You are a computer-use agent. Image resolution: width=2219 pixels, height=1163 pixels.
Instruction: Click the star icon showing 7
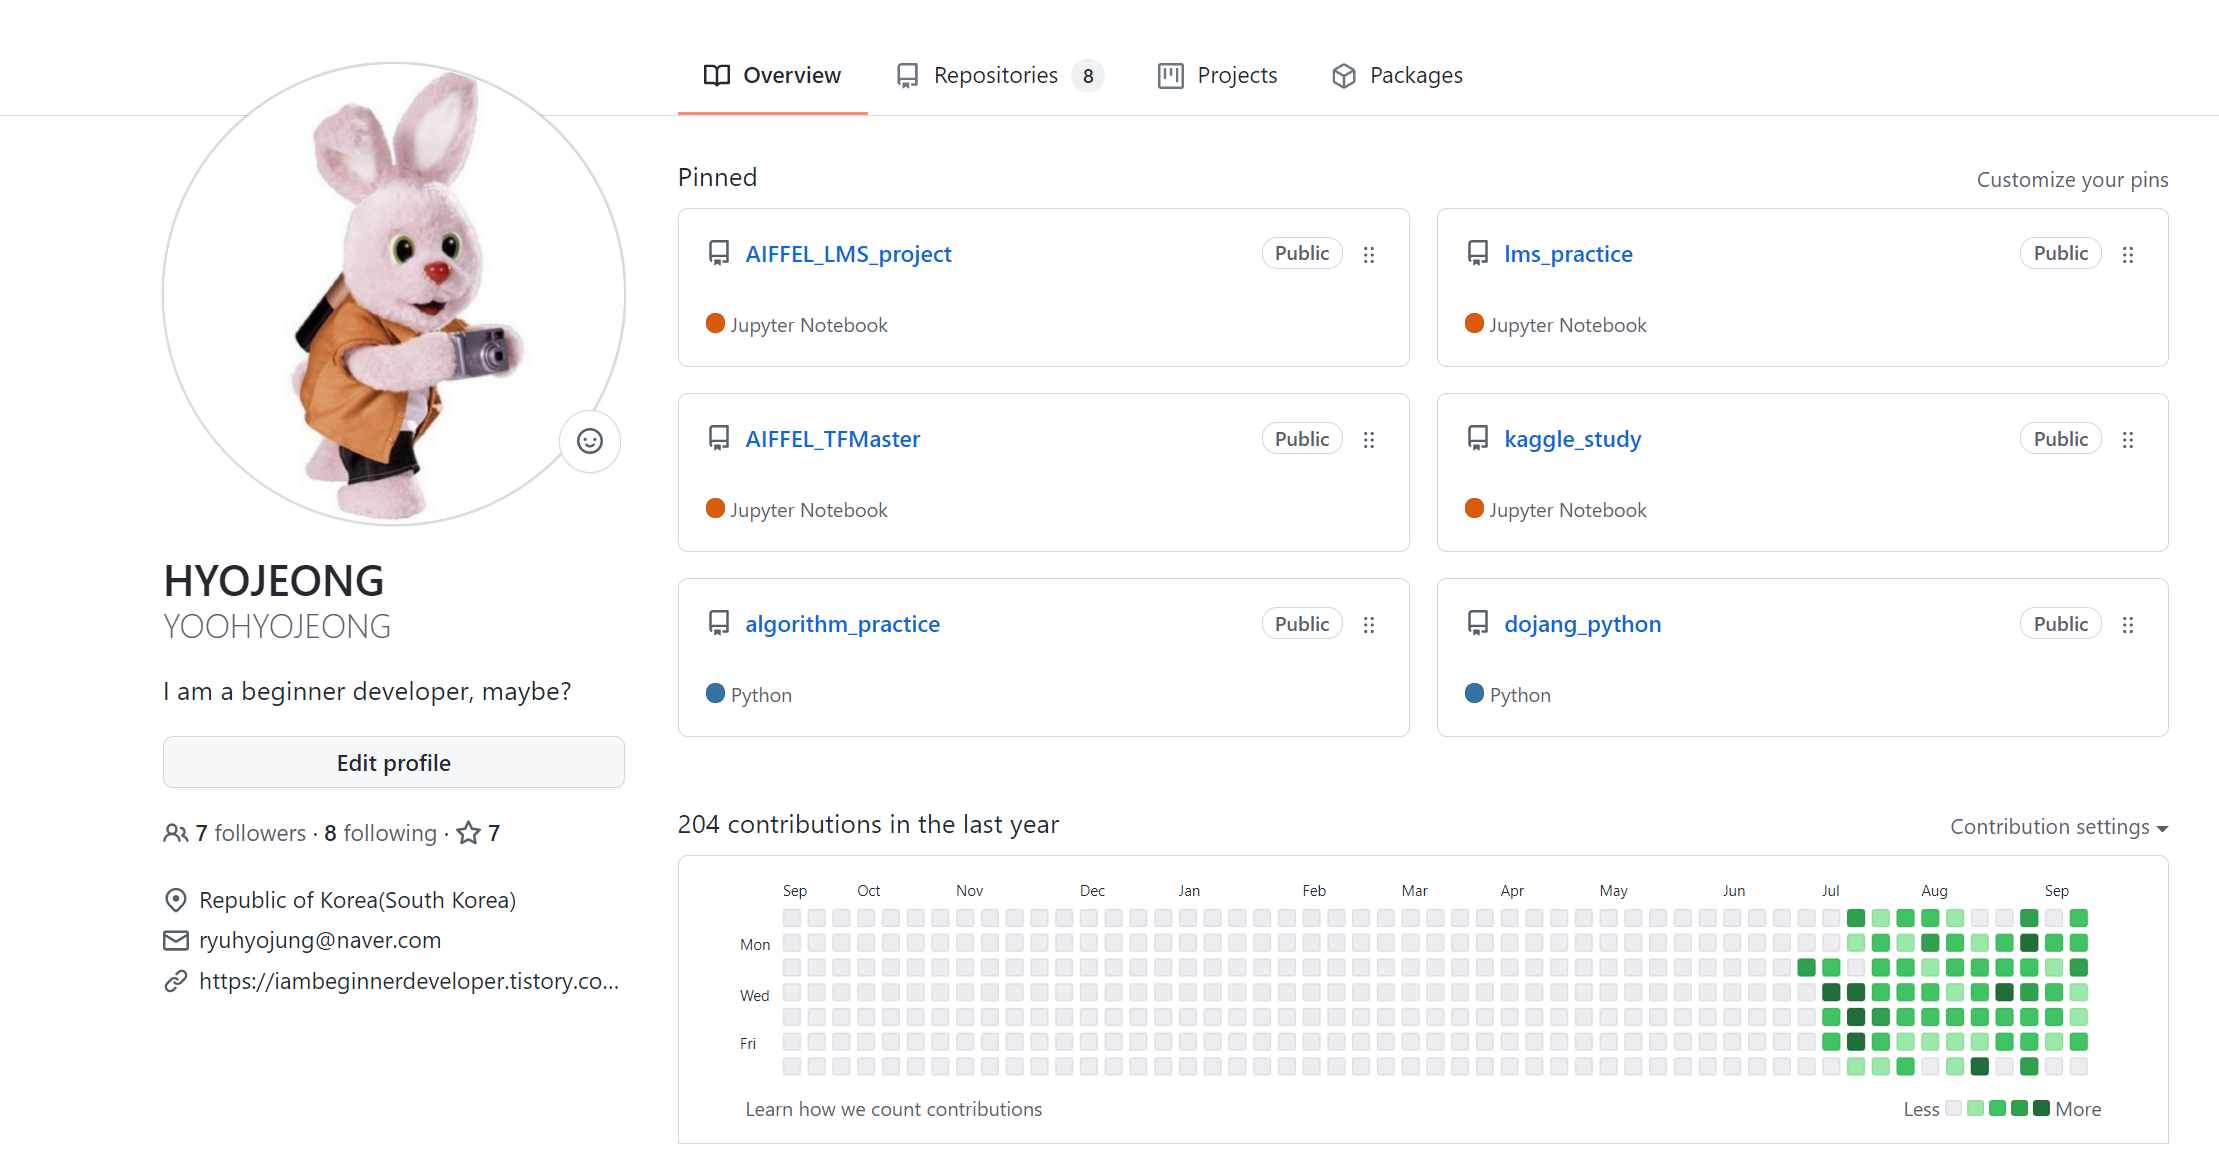(x=468, y=833)
